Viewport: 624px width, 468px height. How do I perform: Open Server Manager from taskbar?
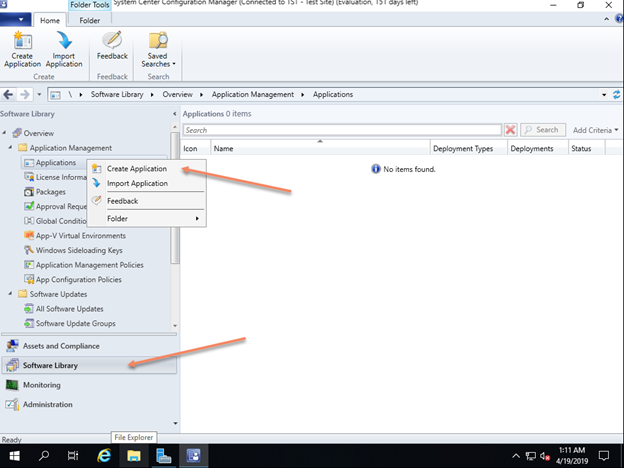[163, 456]
